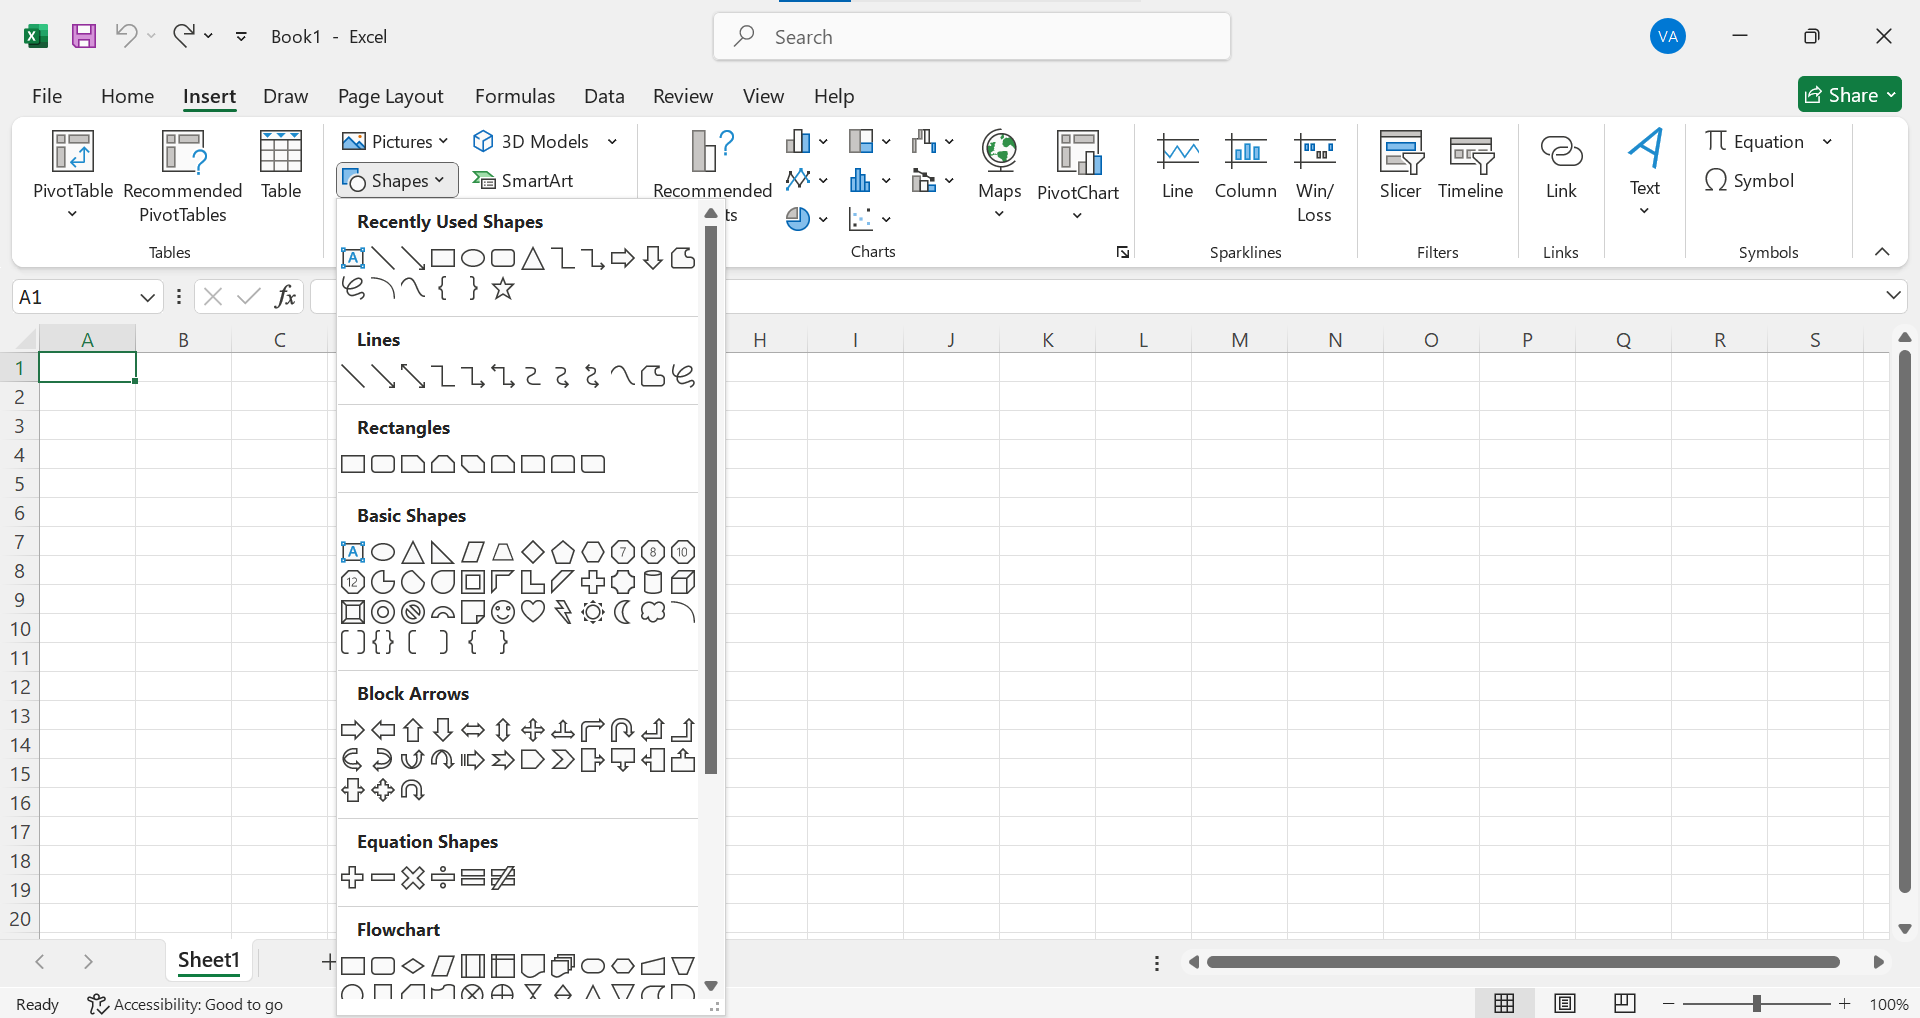
Task: Choose the smiley face shape
Action: tap(502, 612)
